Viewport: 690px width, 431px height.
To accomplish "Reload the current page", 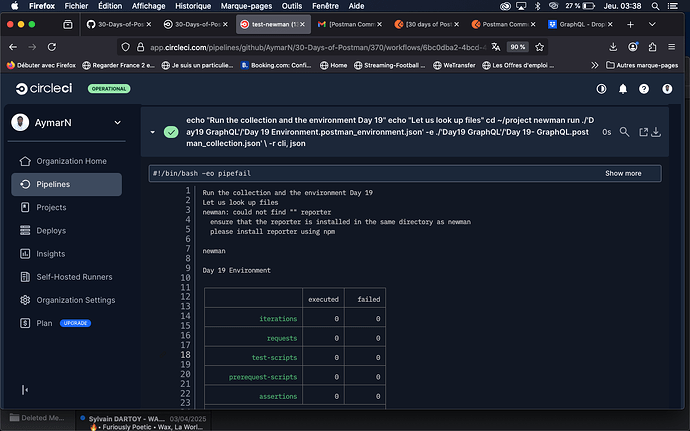I will click(x=51, y=47).
